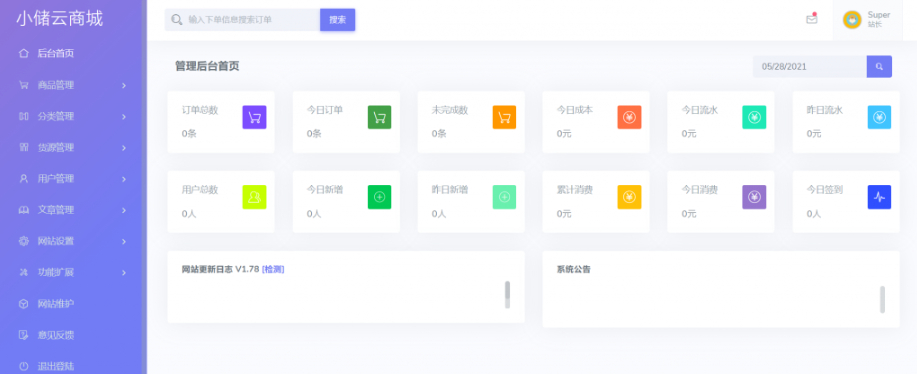Click the [检测] update check link
Image resolution: width=917 pixels, height=374 pixels.
point(273,269)
